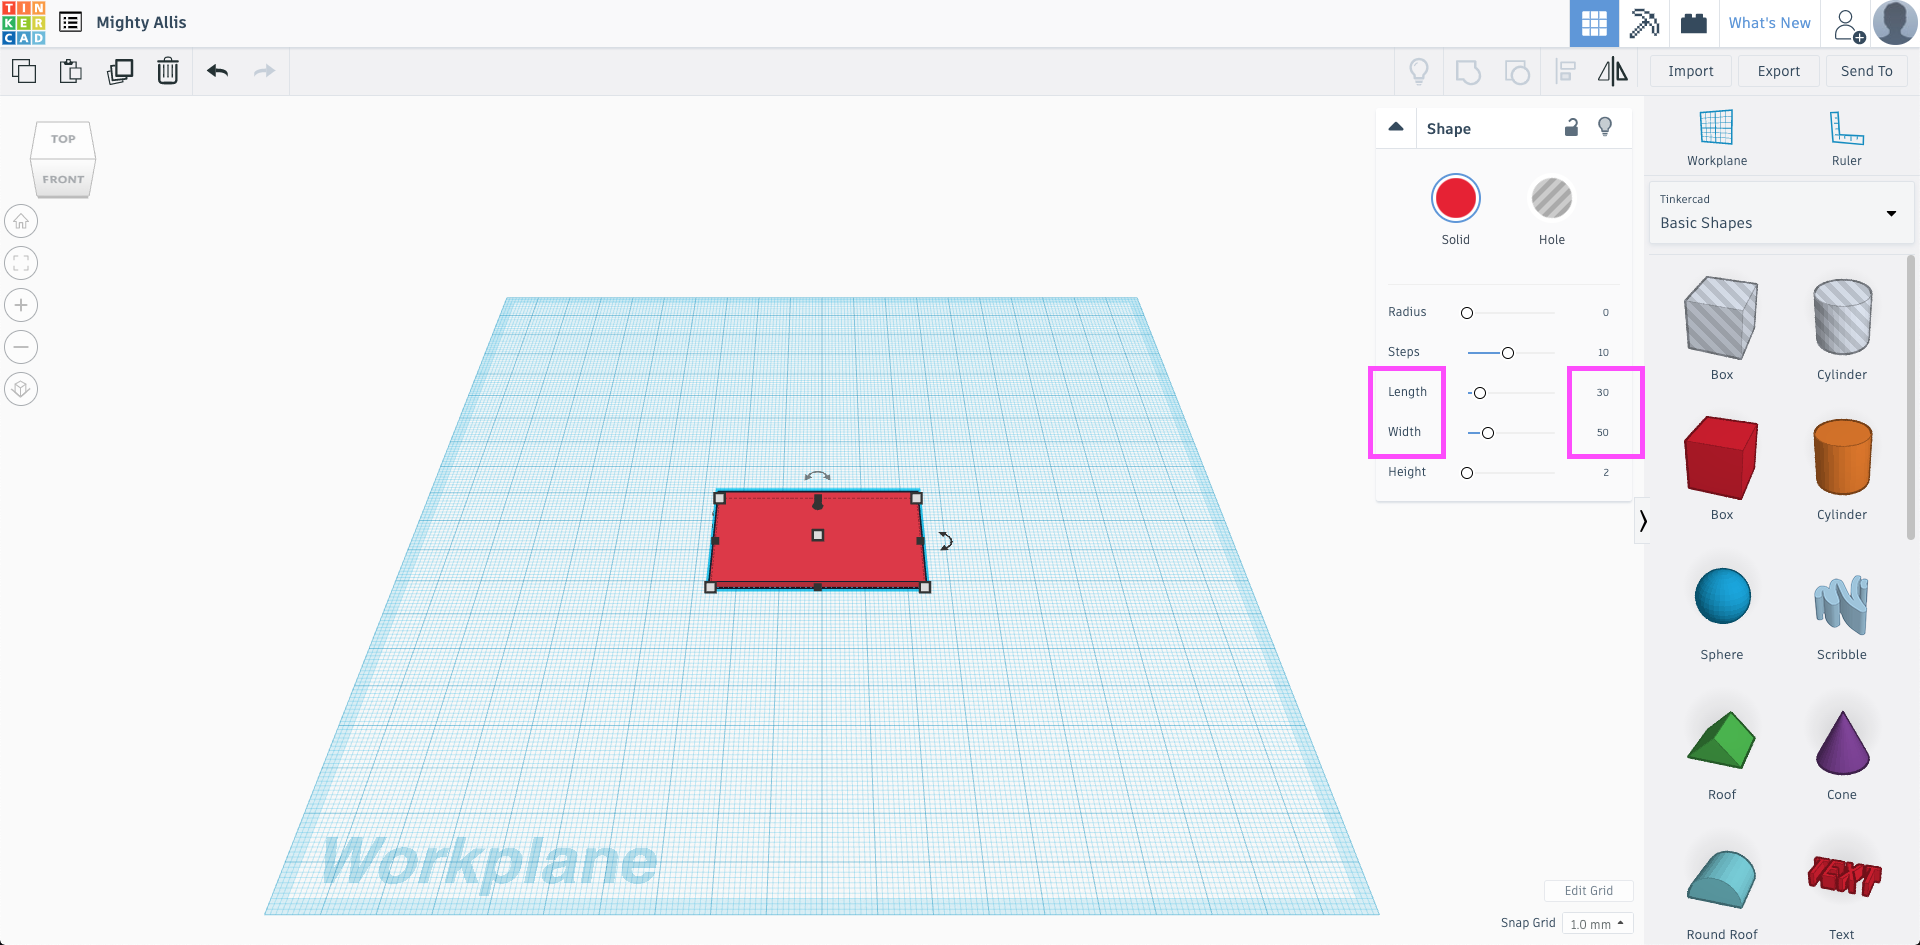Click the Delete icon in toolbar
The image size is (1920, 945).
167,71
